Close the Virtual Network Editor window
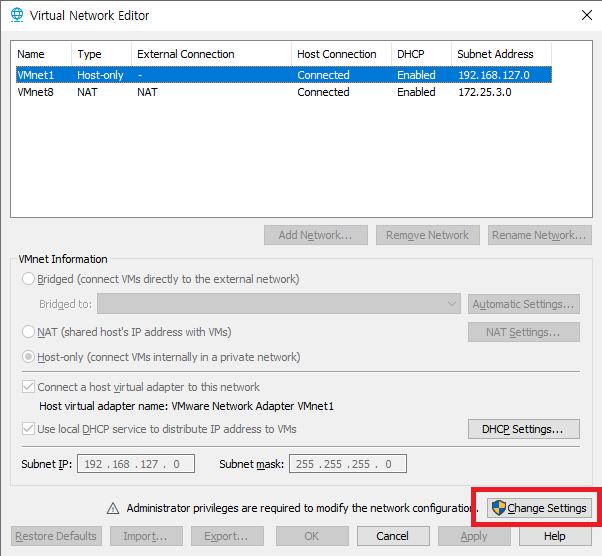 click(x=587, y=15)
